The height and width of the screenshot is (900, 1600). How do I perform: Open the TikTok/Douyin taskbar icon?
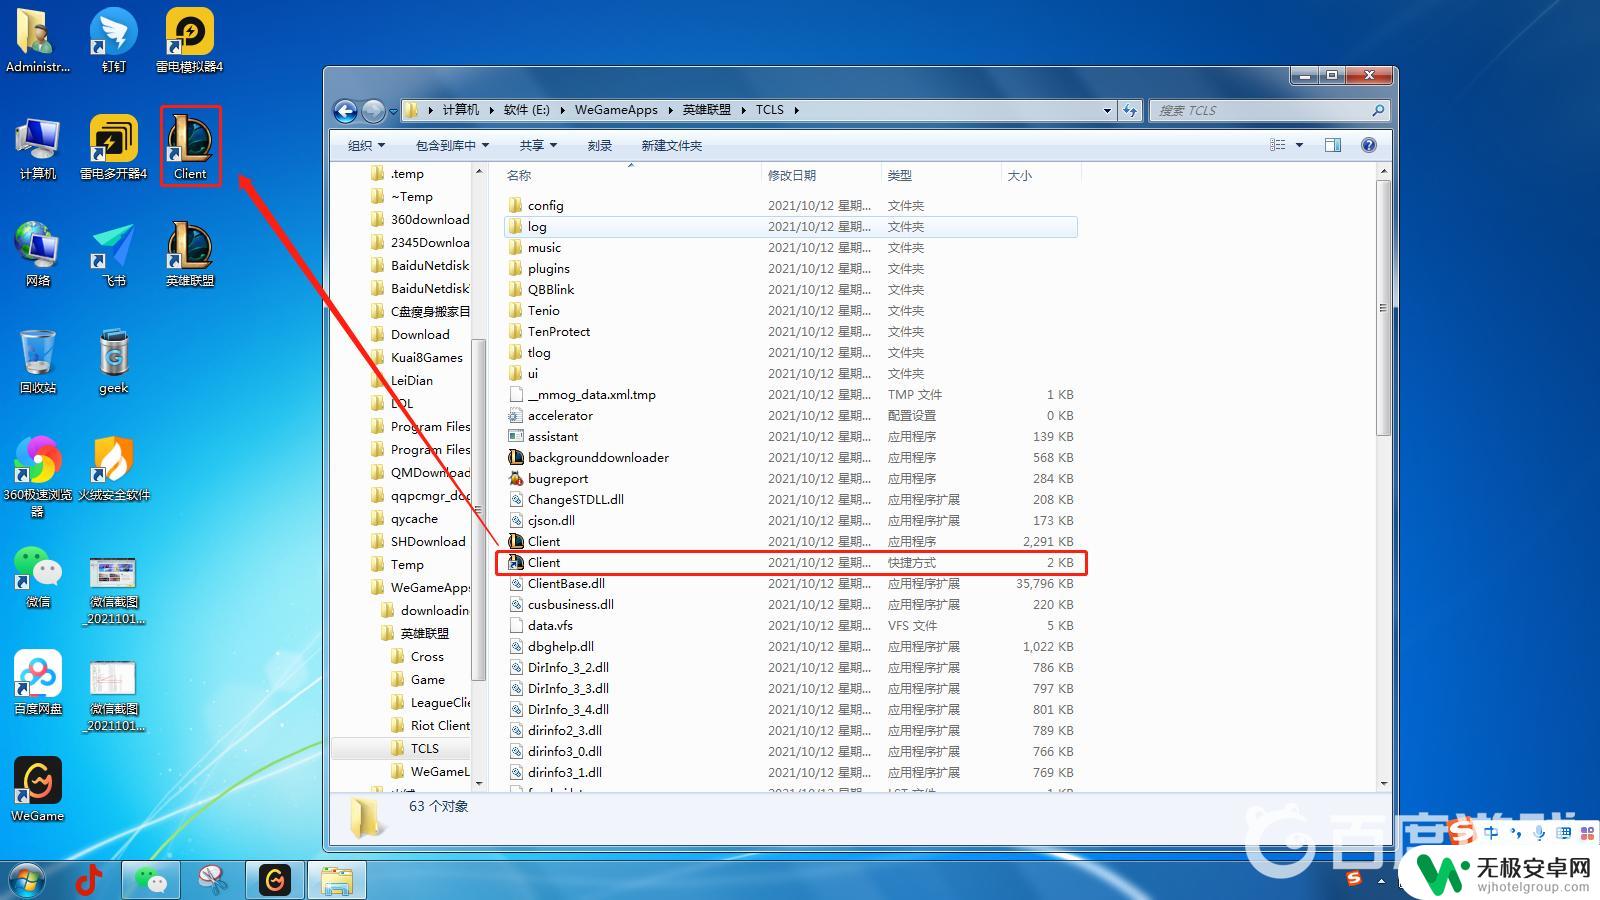tap(89, 880)
